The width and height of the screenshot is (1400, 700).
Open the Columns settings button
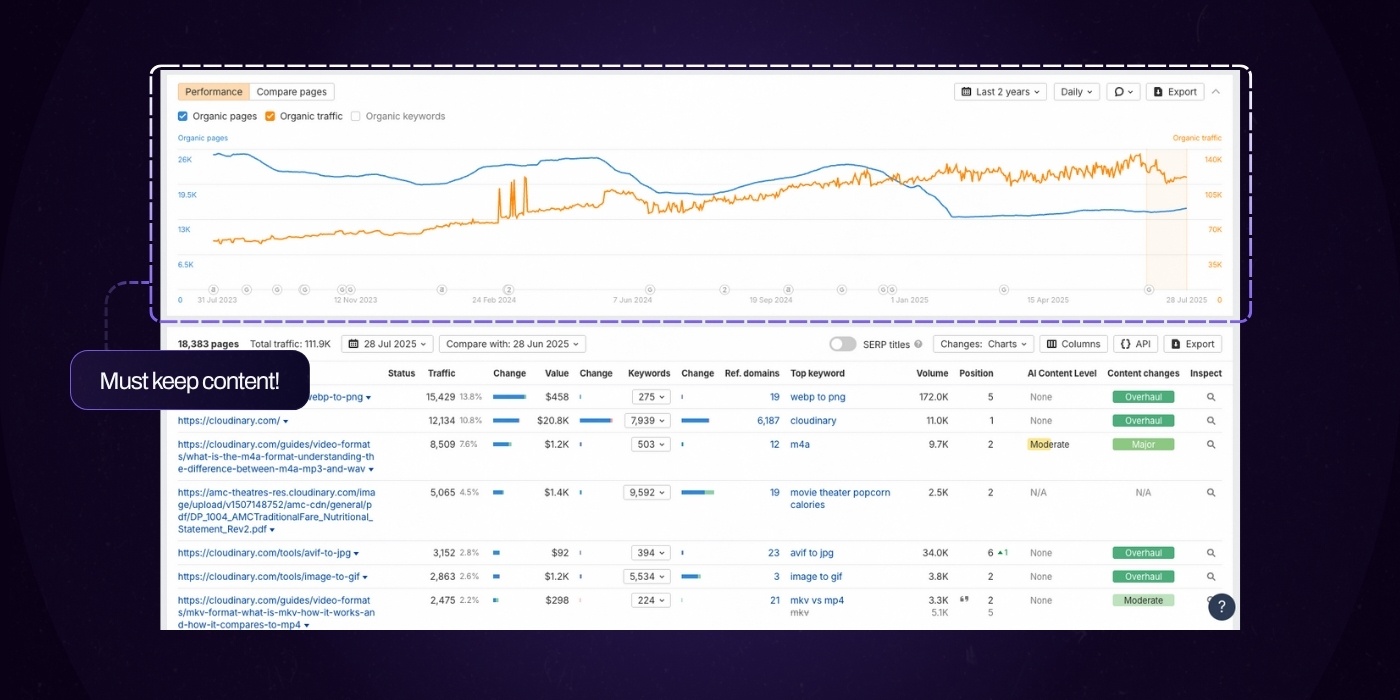click(1073, 344)
